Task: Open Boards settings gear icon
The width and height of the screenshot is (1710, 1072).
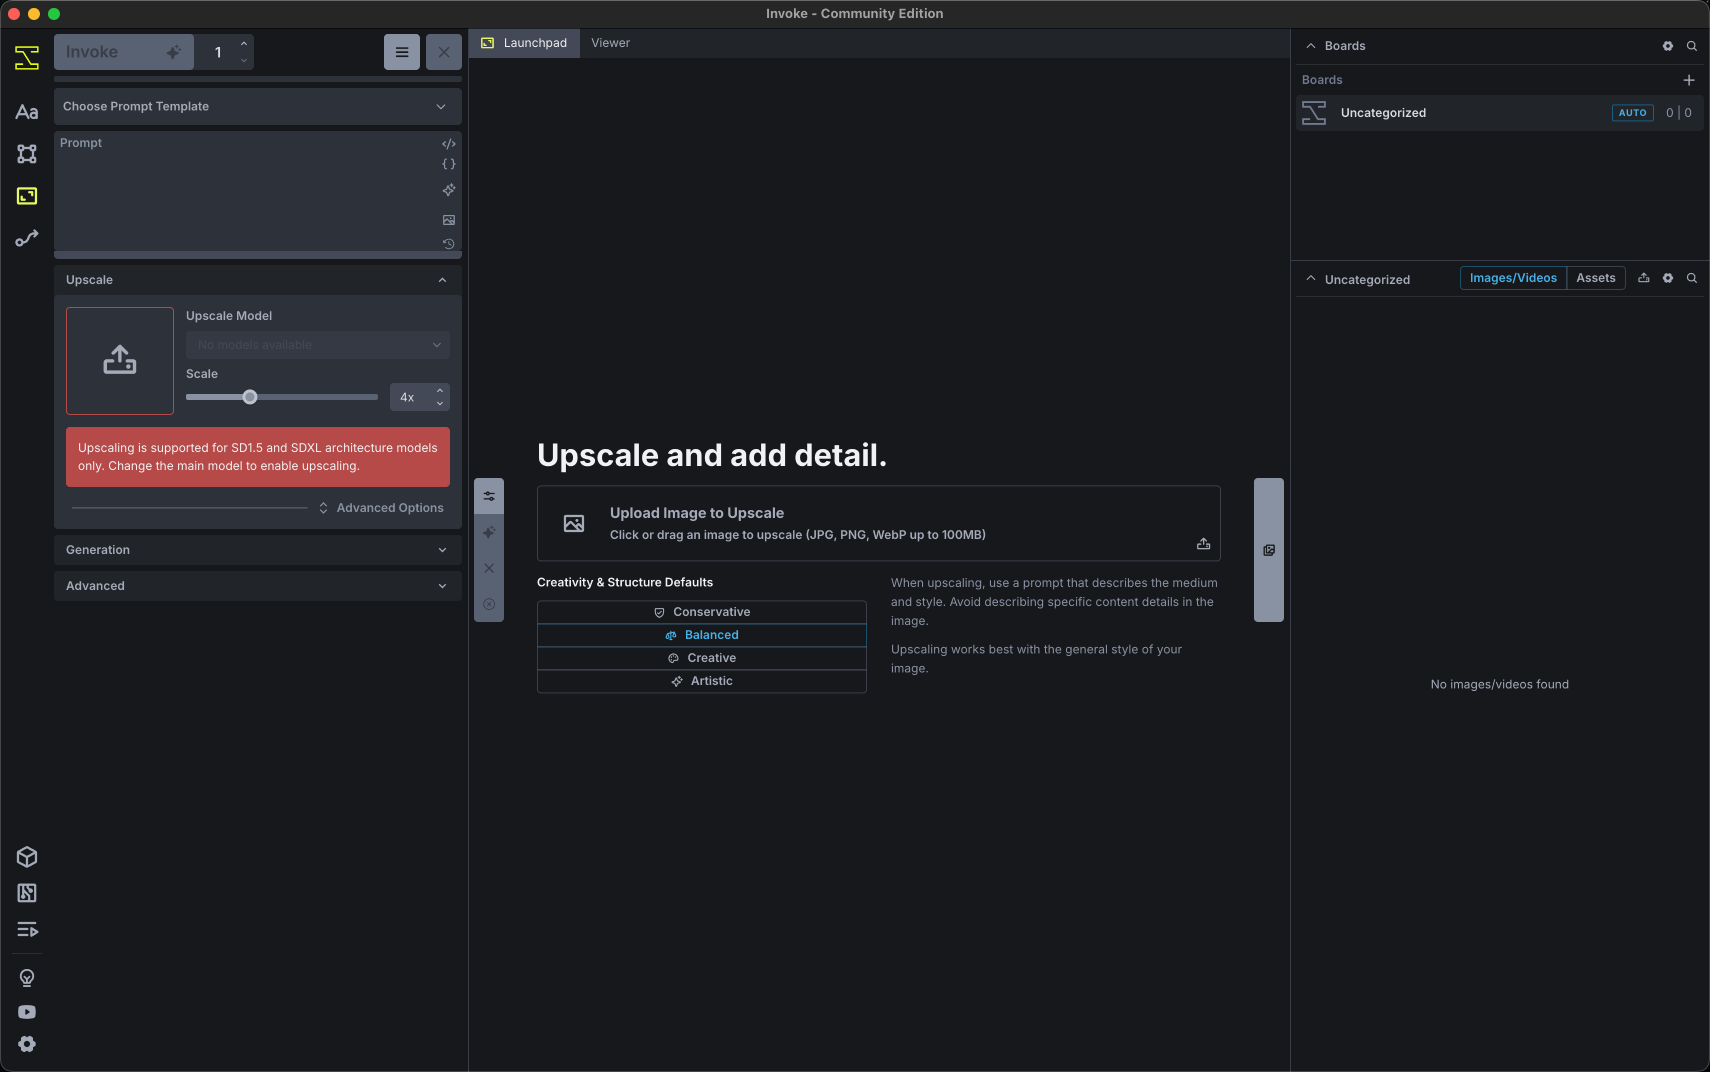Action: 1668,46
